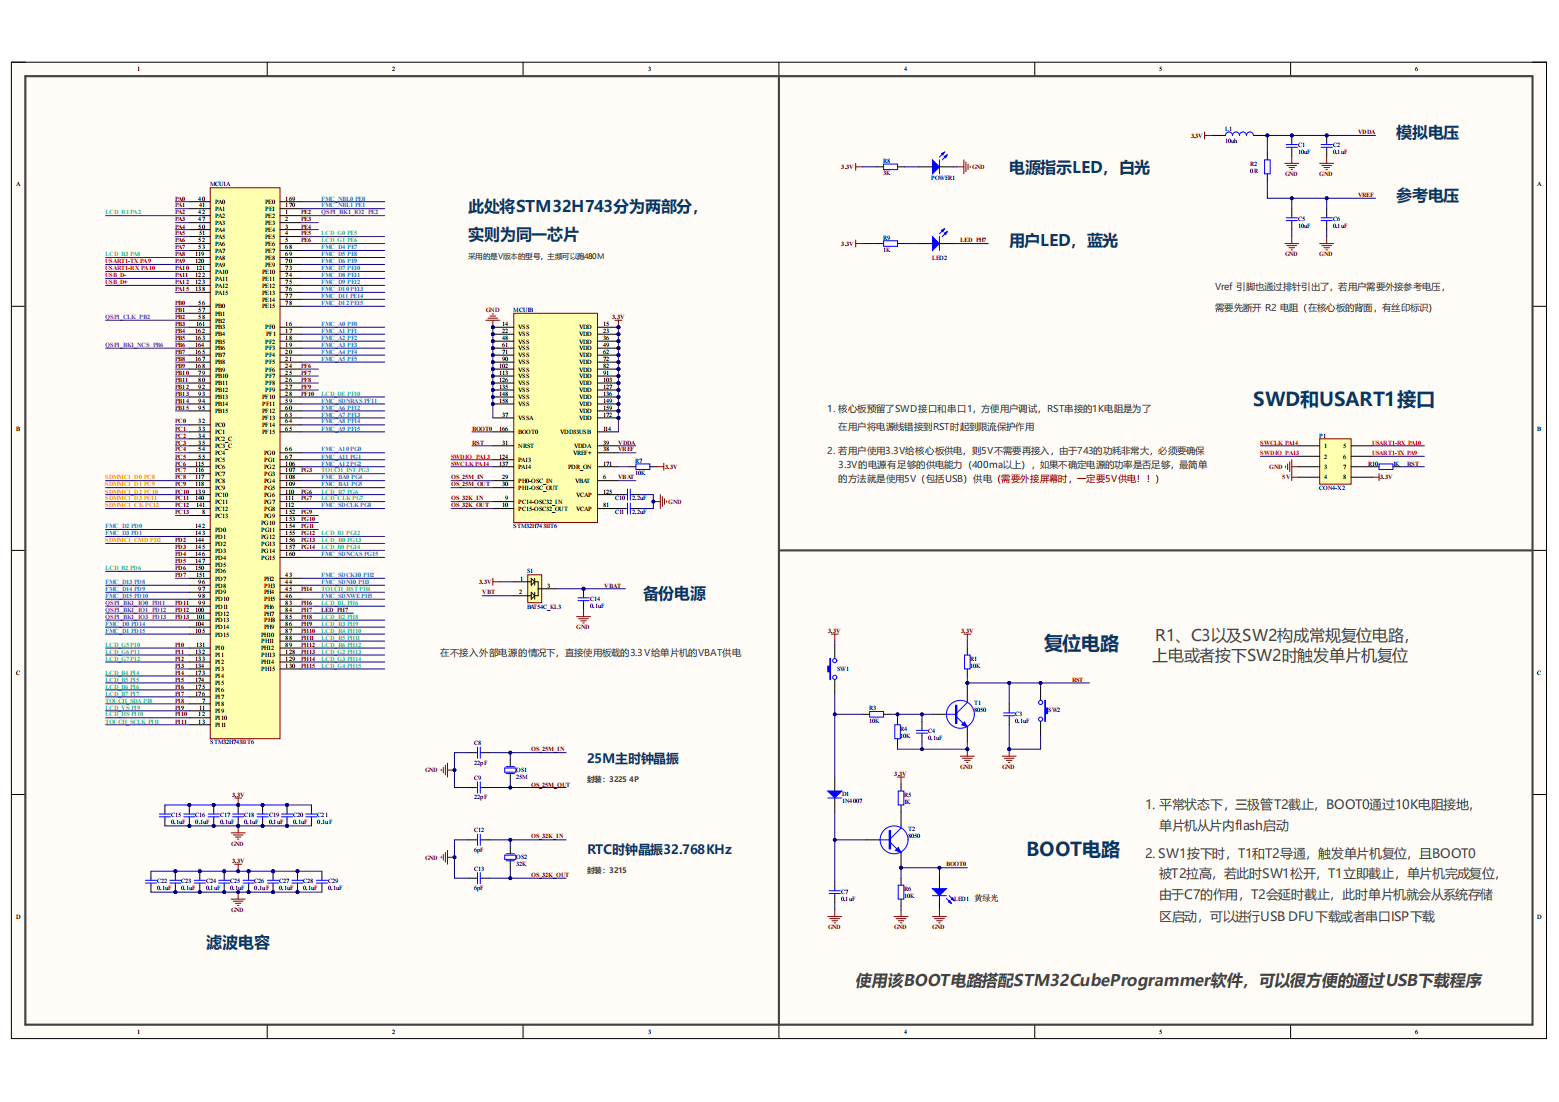The width and height of the screenshot is (1559, 1102).
Task: Click the MCU1A chip body block
Action: (x=245, y=462)
